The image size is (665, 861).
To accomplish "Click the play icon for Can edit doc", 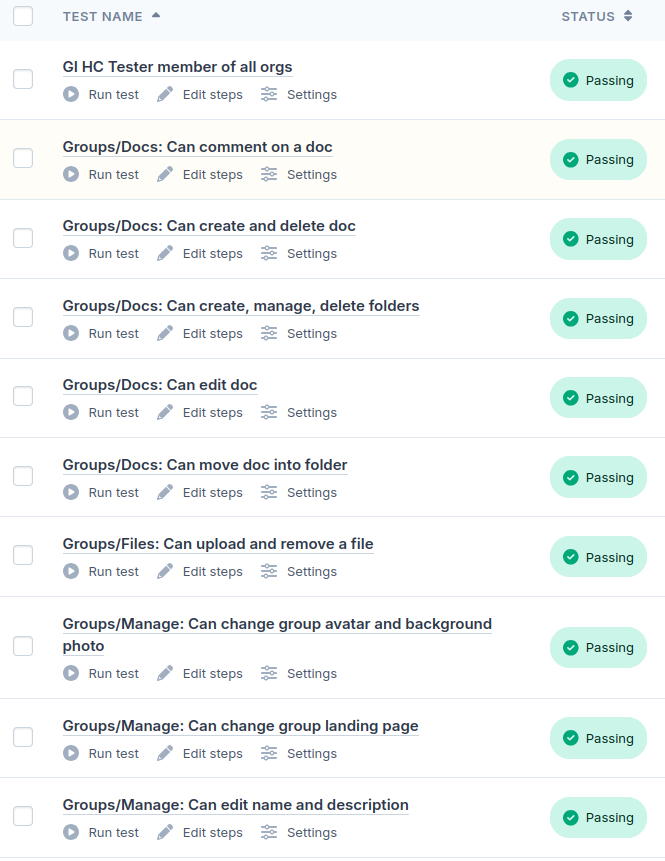I will click(71, 412).
